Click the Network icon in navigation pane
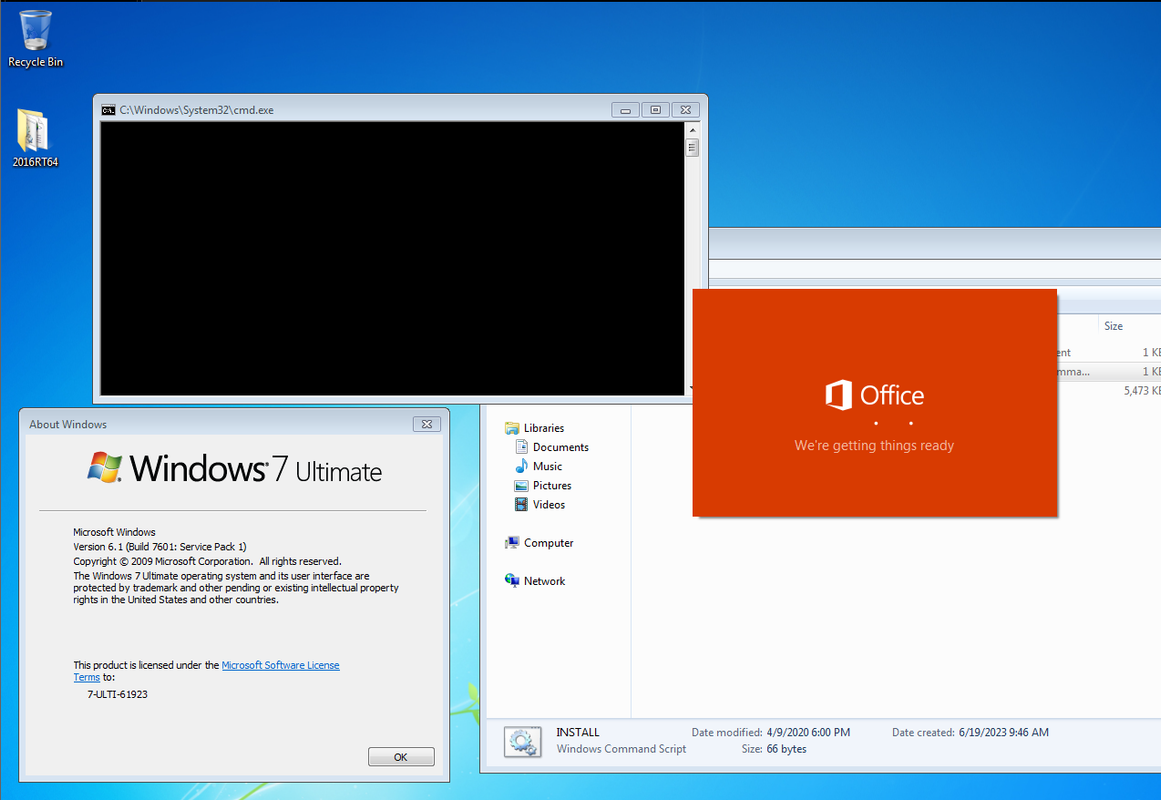 [512, 581]
